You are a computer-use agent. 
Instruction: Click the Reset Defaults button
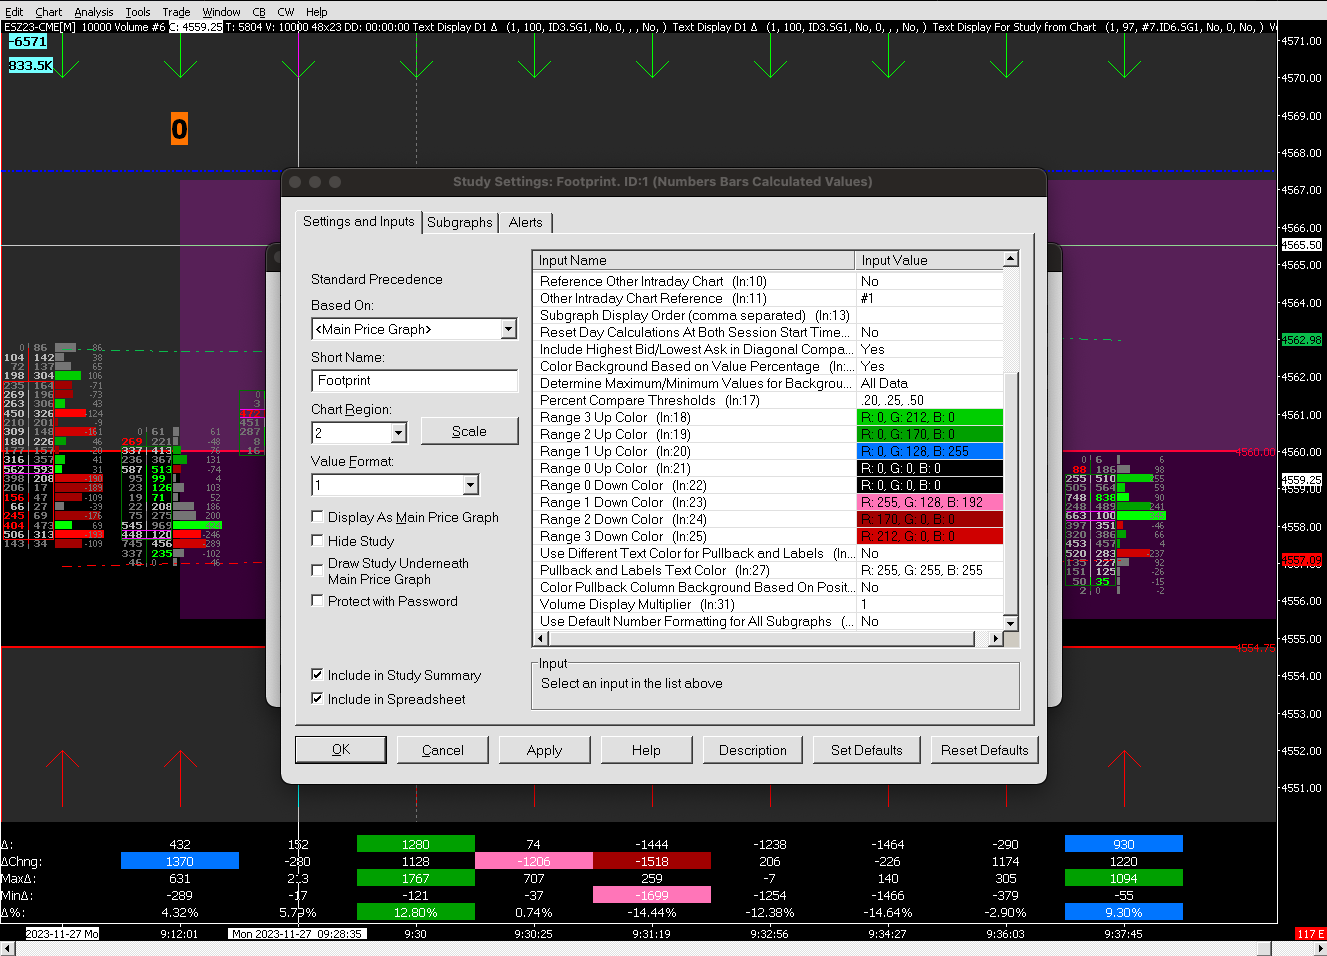pyautogui.click(x=984, y=750)
